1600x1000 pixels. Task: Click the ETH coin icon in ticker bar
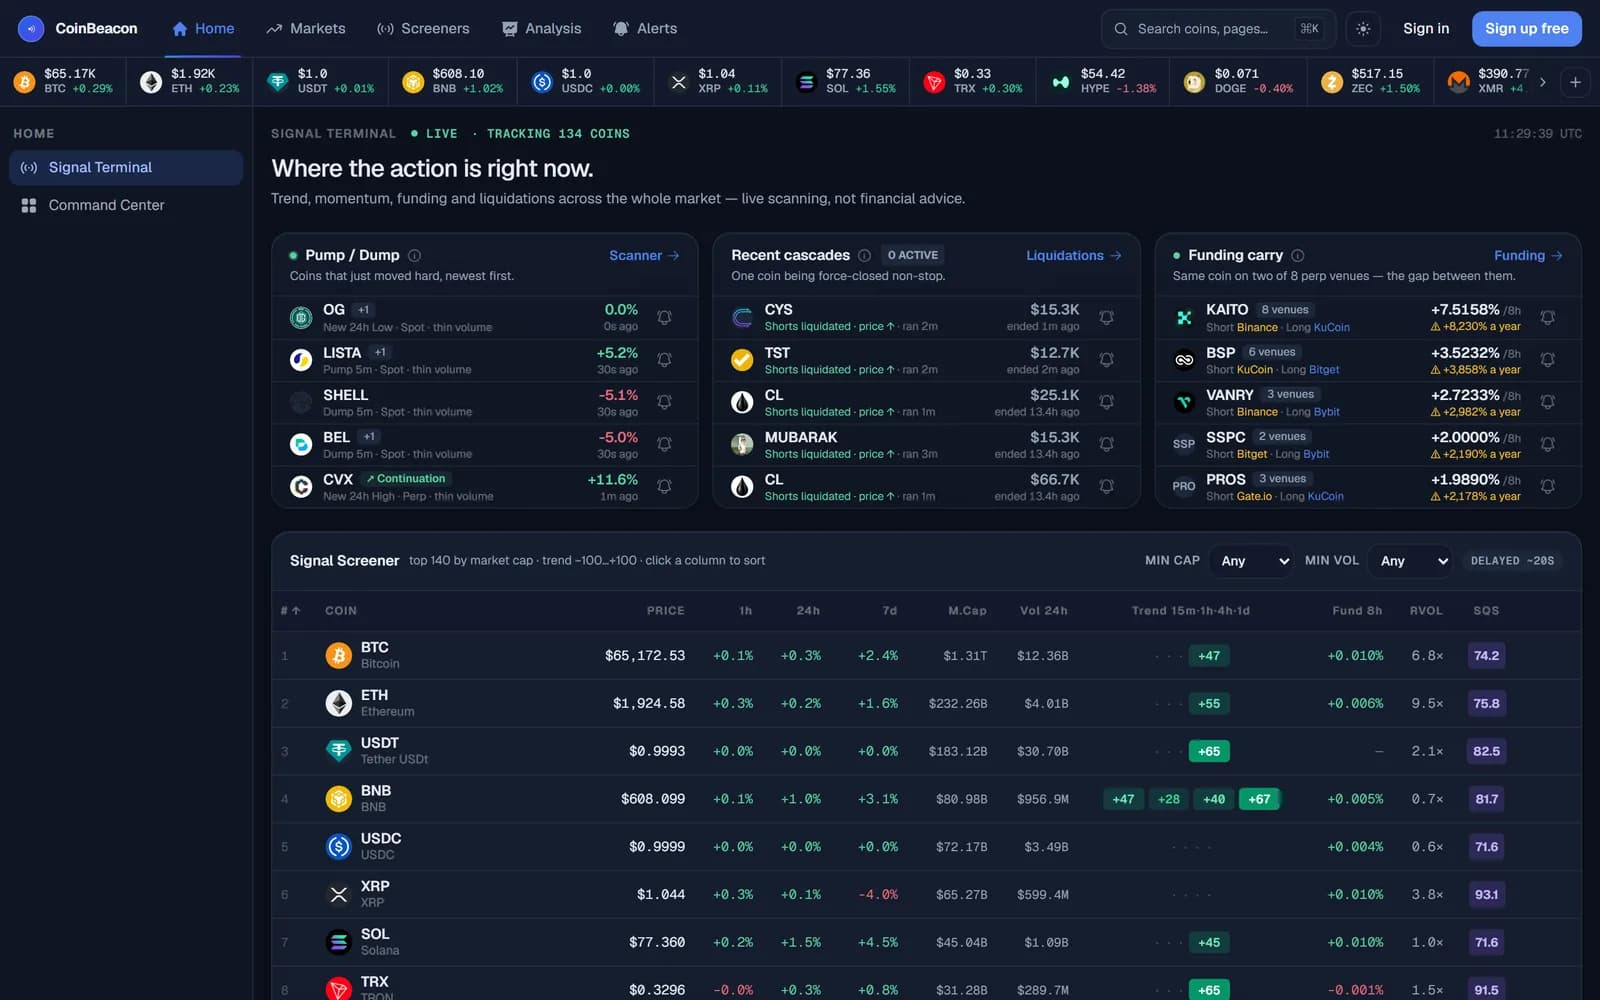pyautogui.click(x=151, y=82)
